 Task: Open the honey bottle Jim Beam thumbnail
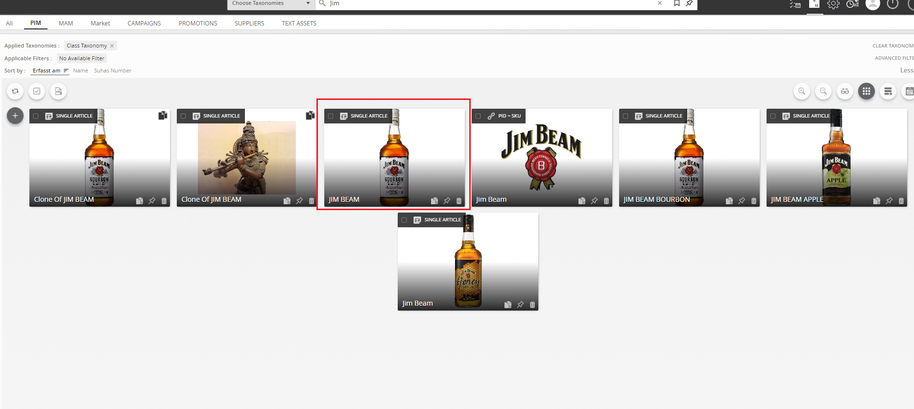tap(468, 261)
